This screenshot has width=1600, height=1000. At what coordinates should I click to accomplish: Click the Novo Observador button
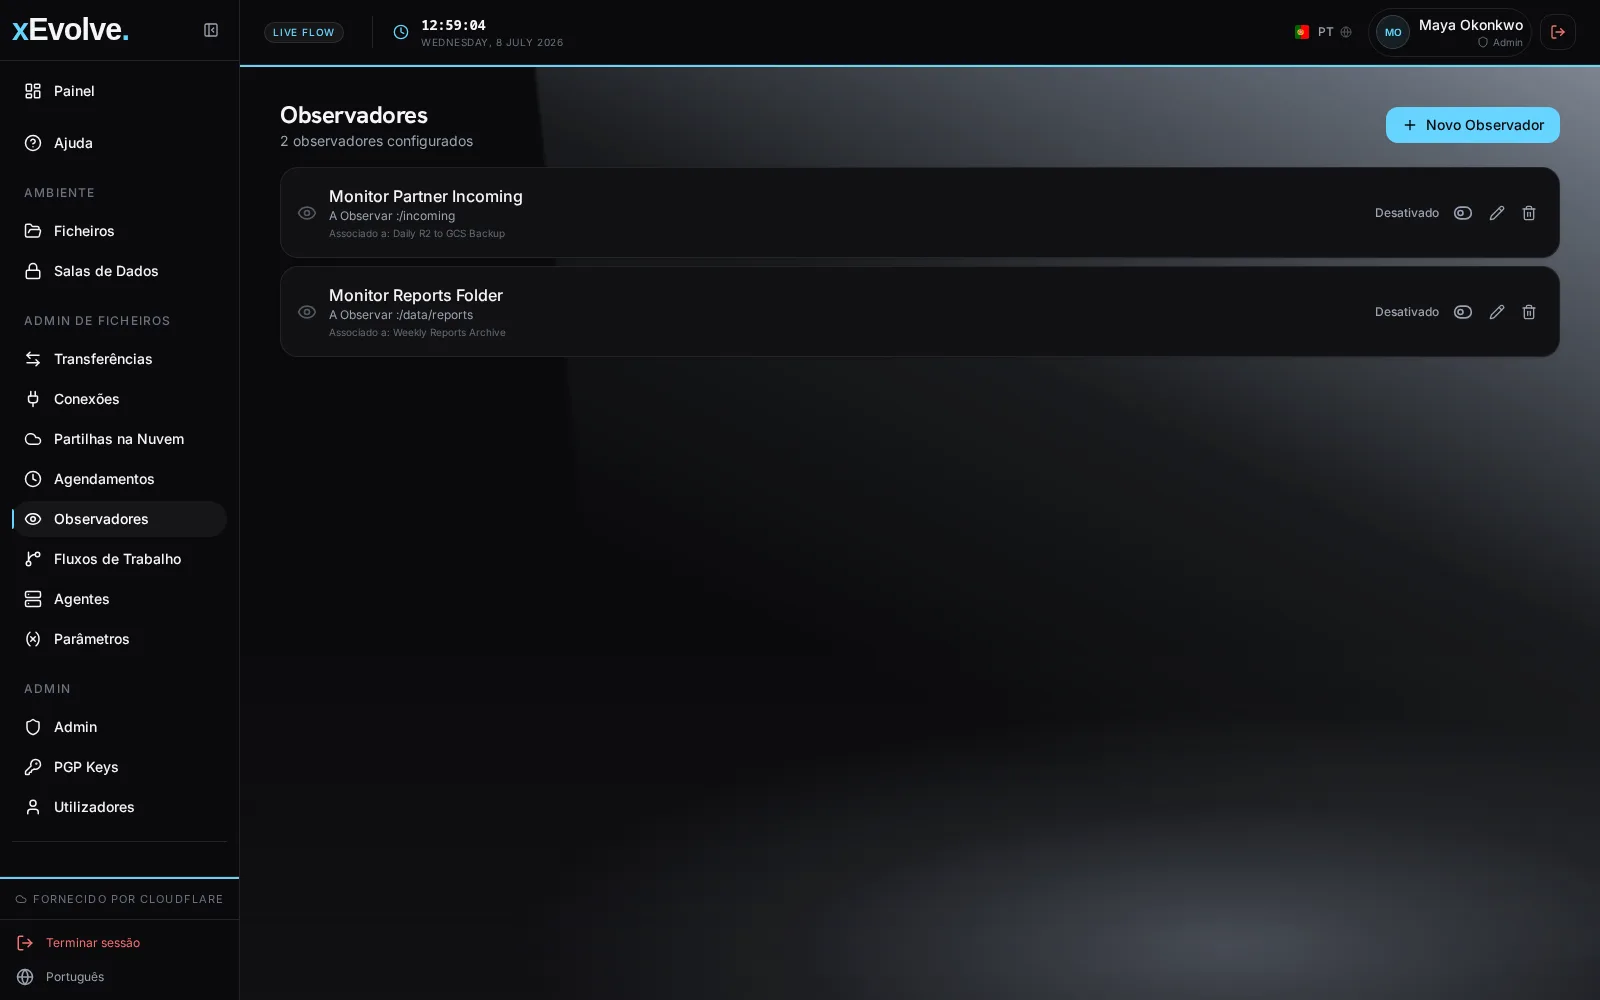click(x=1472, y=125)
